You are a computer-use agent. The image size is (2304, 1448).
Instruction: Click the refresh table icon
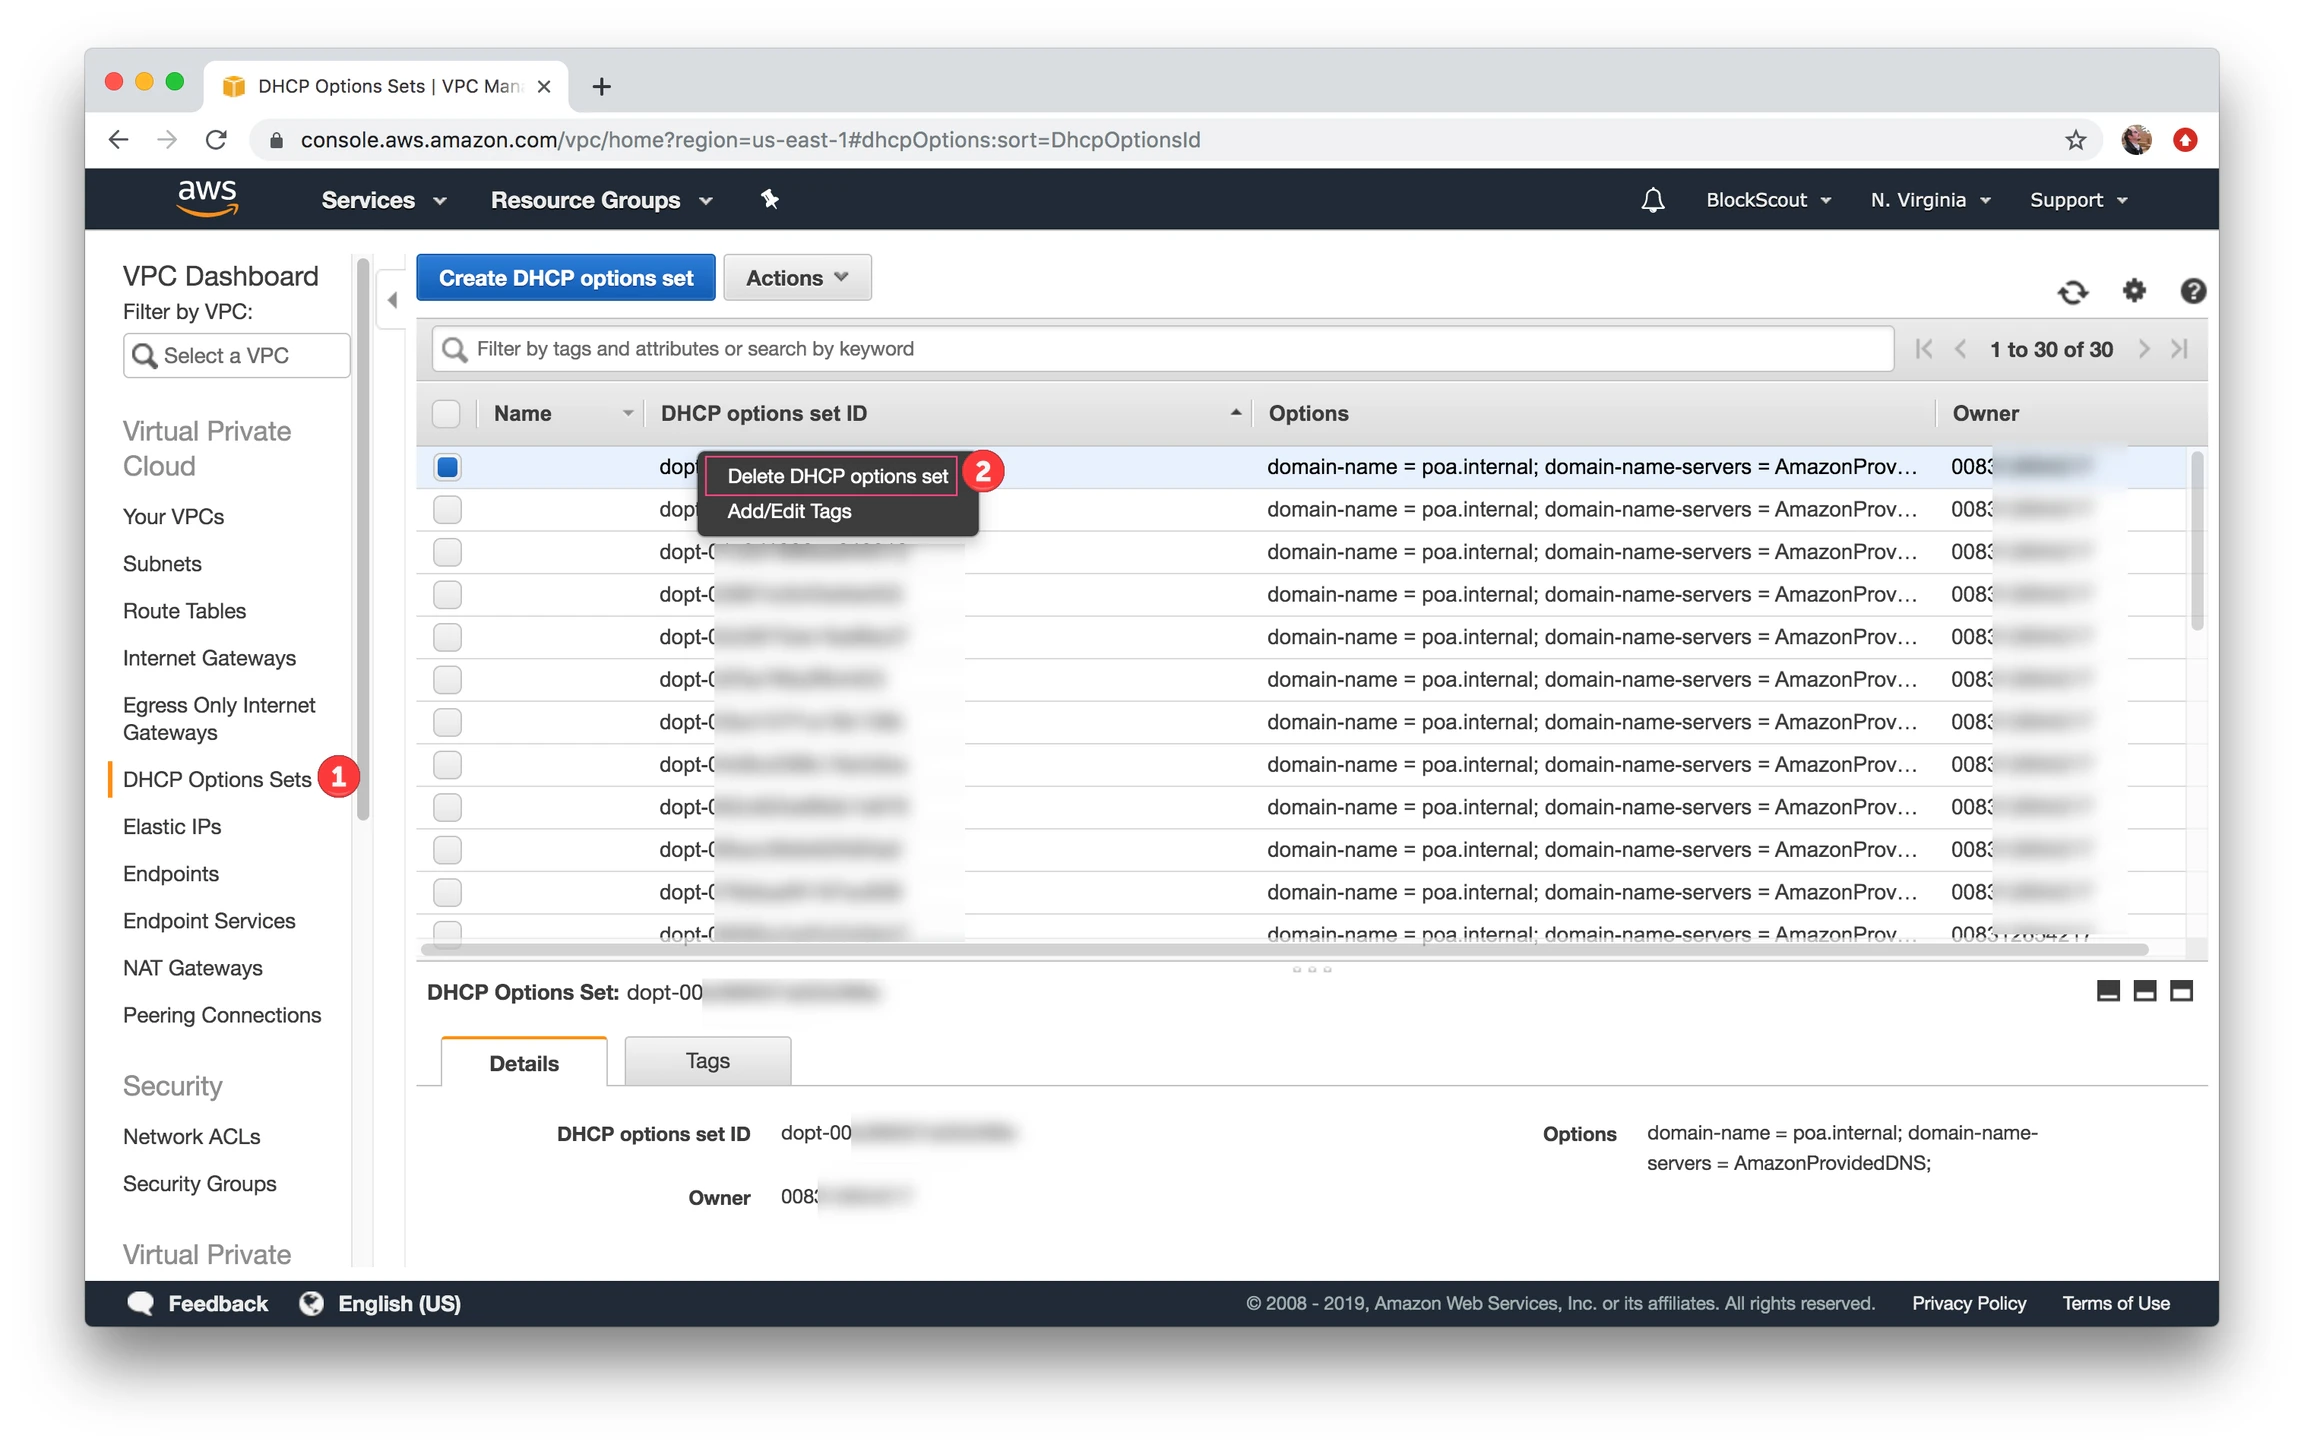point(2072,291)
